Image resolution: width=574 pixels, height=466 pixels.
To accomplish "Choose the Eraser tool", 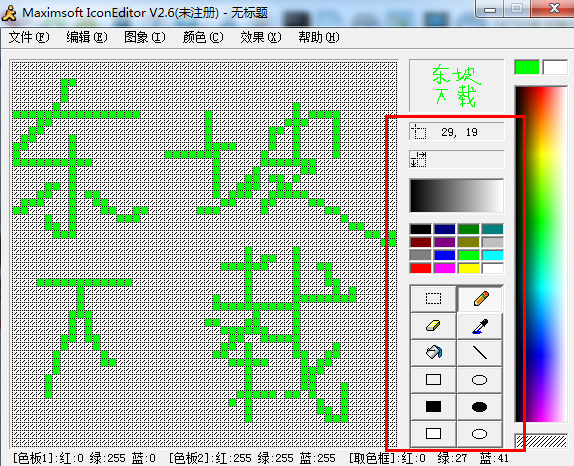I will (x=433, y=325).
